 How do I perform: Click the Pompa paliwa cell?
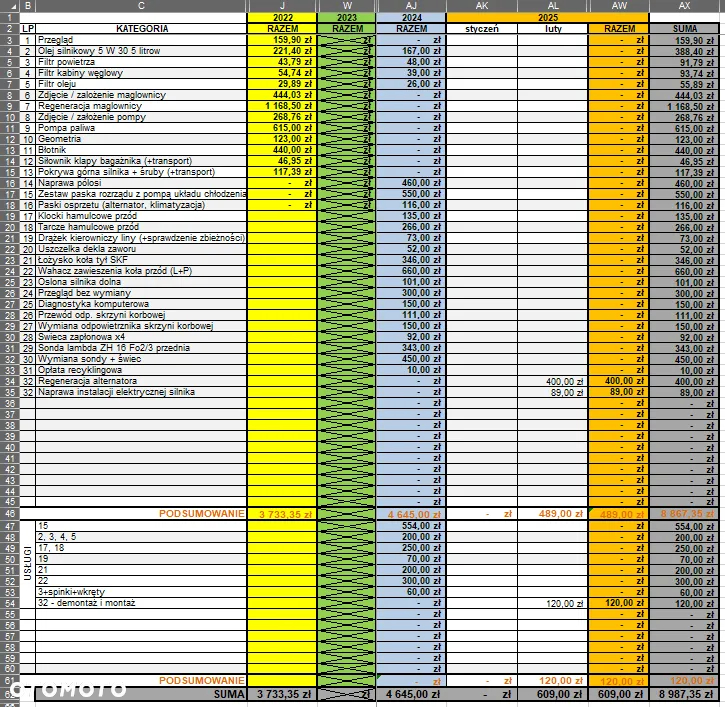pyautogui.click(x=141, y=128)
